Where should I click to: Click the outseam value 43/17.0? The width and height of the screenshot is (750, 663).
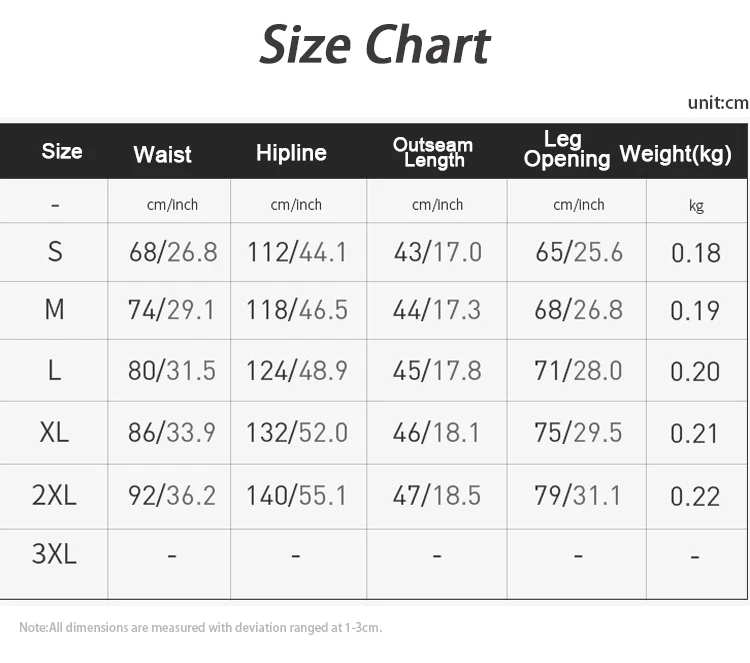point(437,252)
